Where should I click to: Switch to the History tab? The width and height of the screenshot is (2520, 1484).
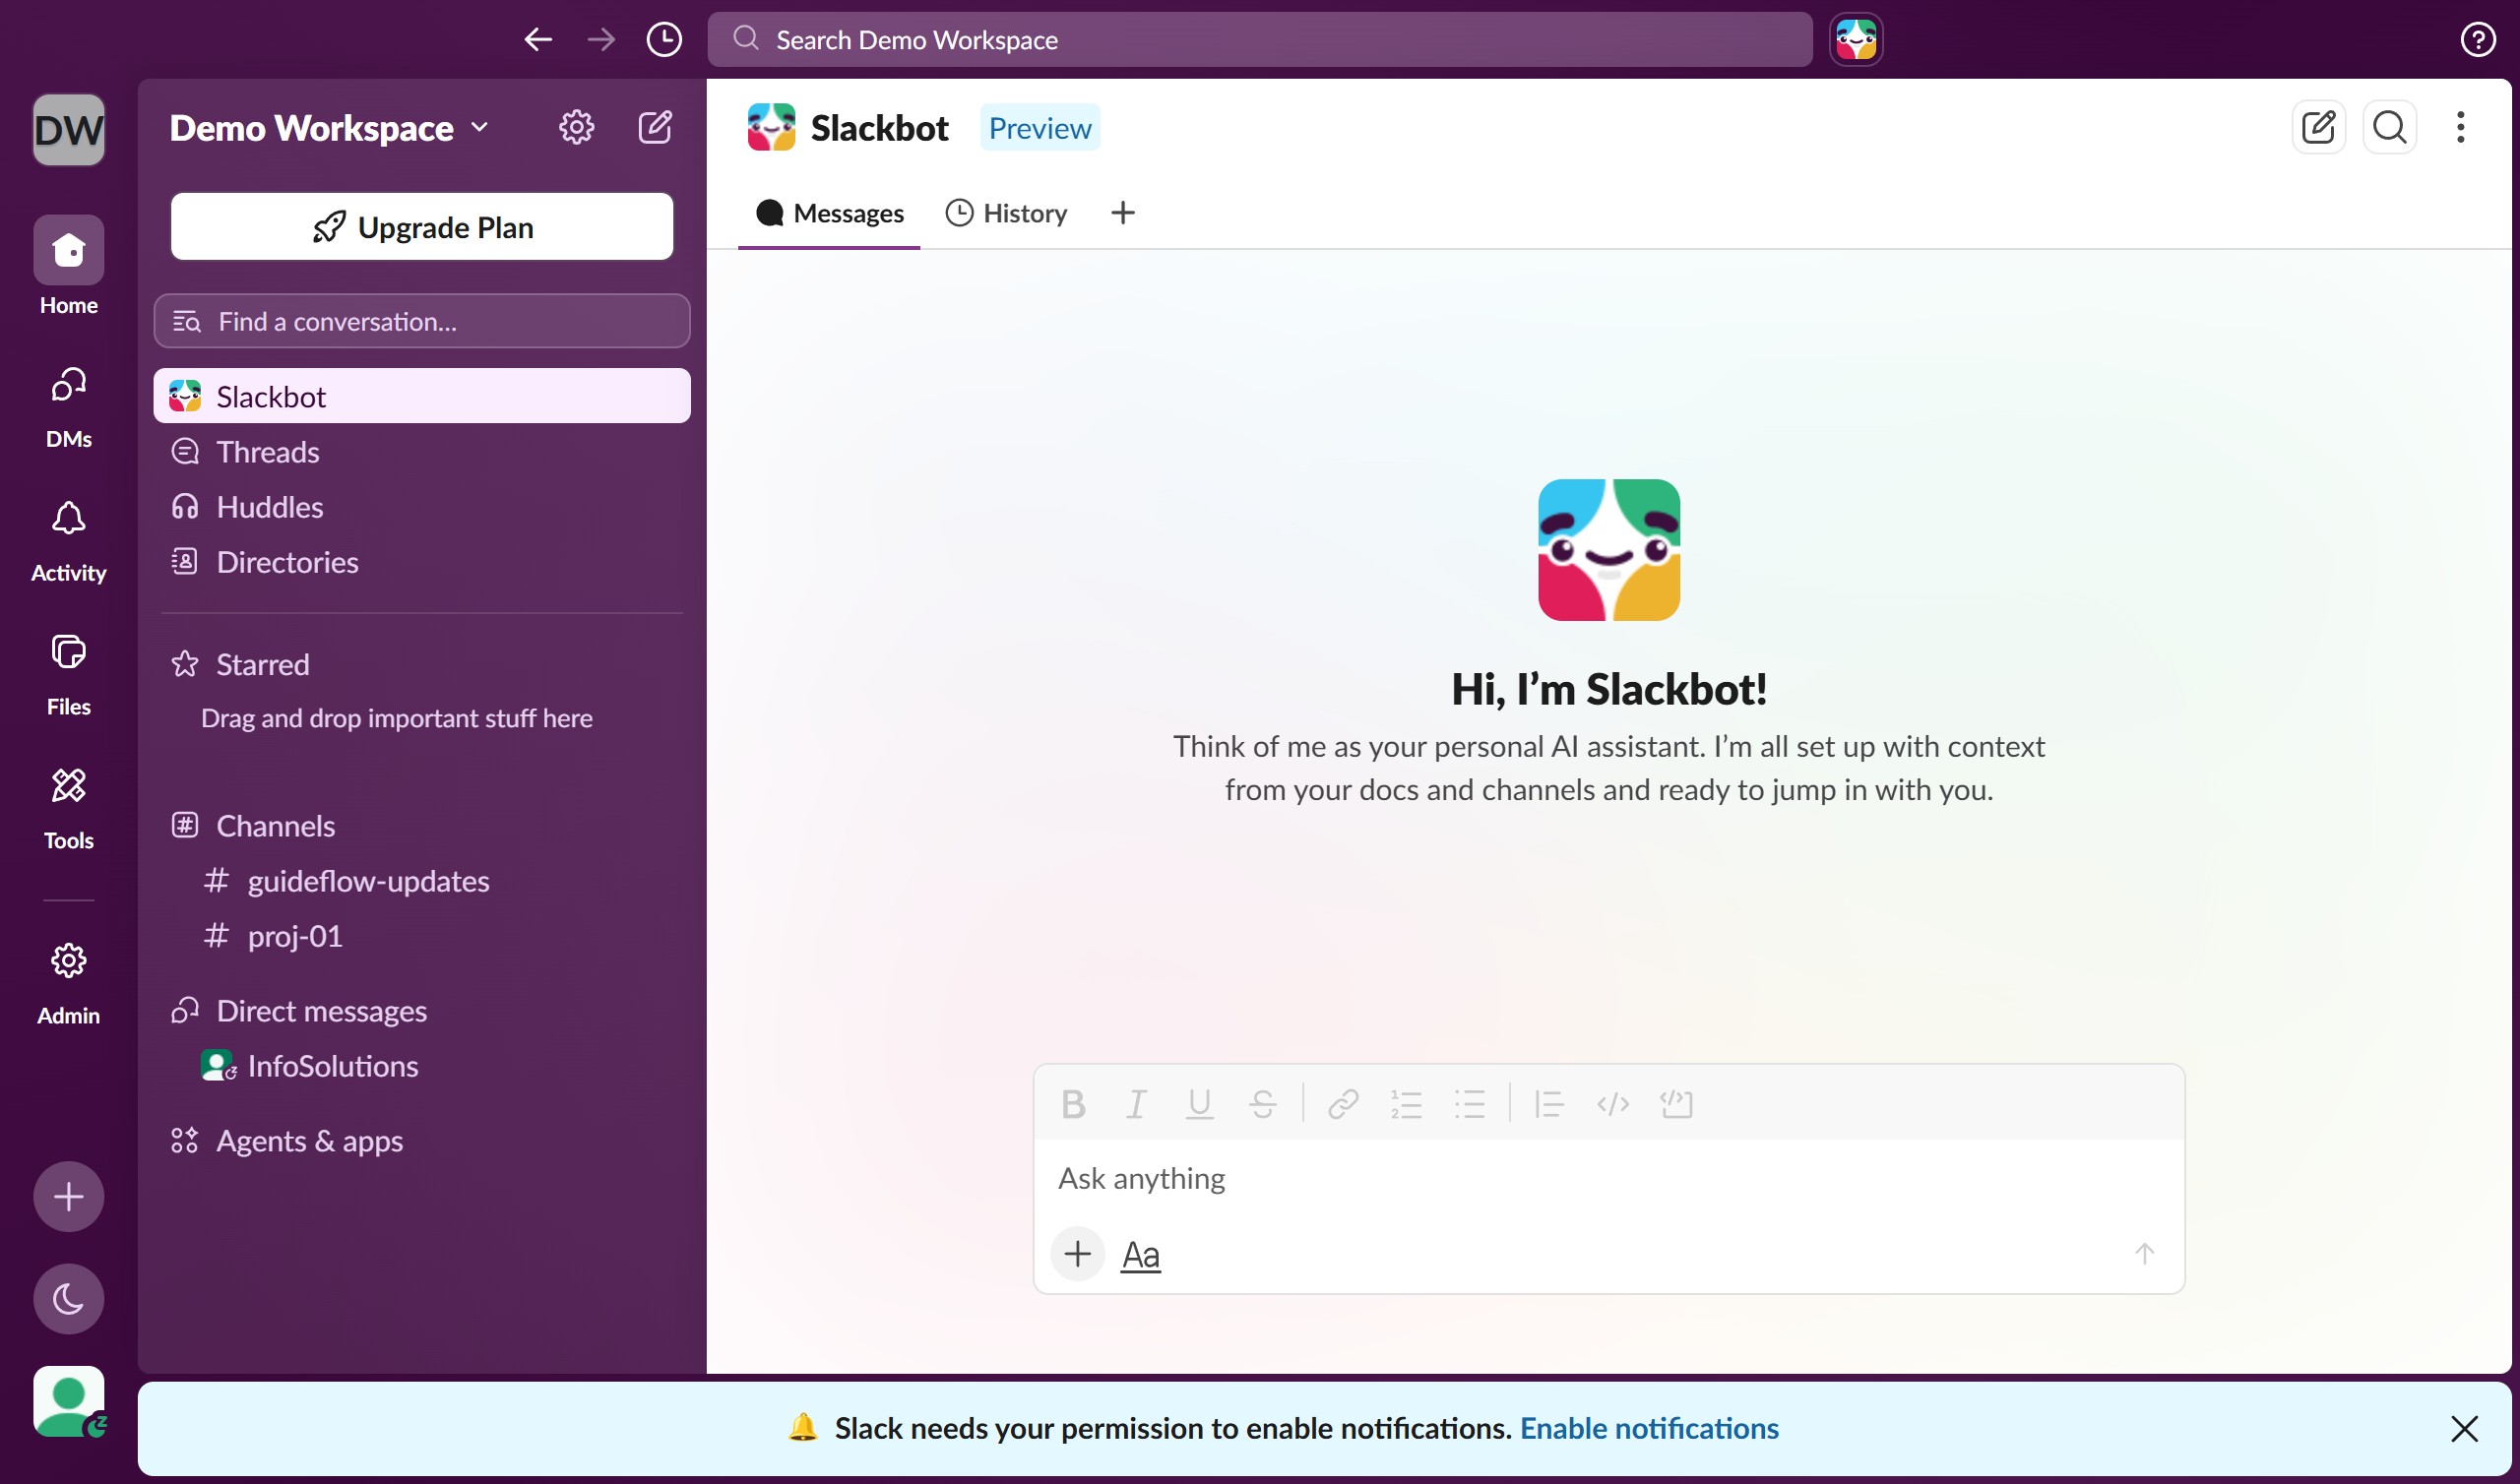click(1006, 213)
